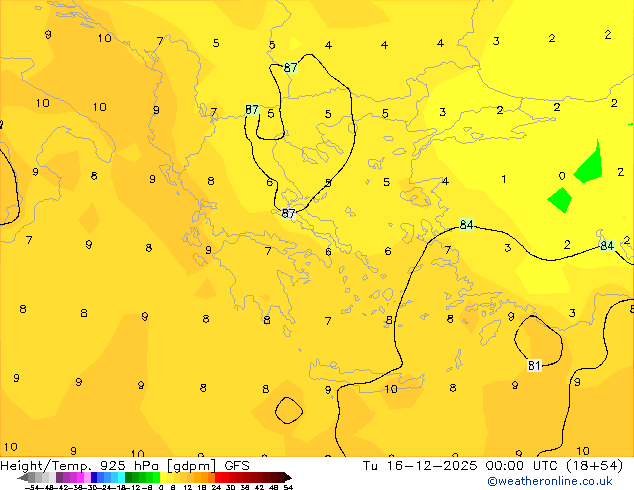
Task: Click the "Tu 16-12-2025" date text
Action: [x=420, y=466]
